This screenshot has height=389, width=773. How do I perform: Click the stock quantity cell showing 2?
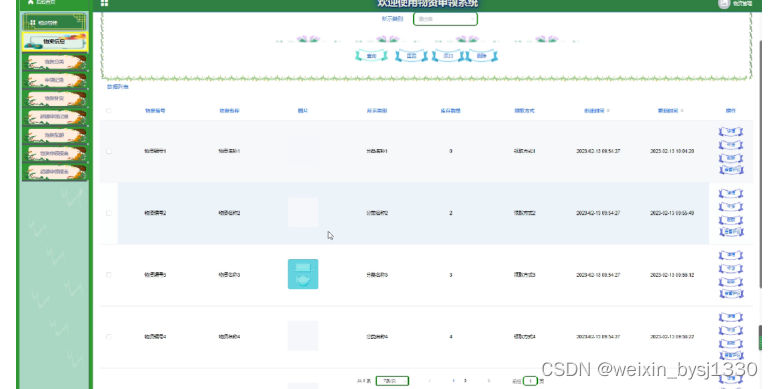pyautogui.click(x=451, y=213)
